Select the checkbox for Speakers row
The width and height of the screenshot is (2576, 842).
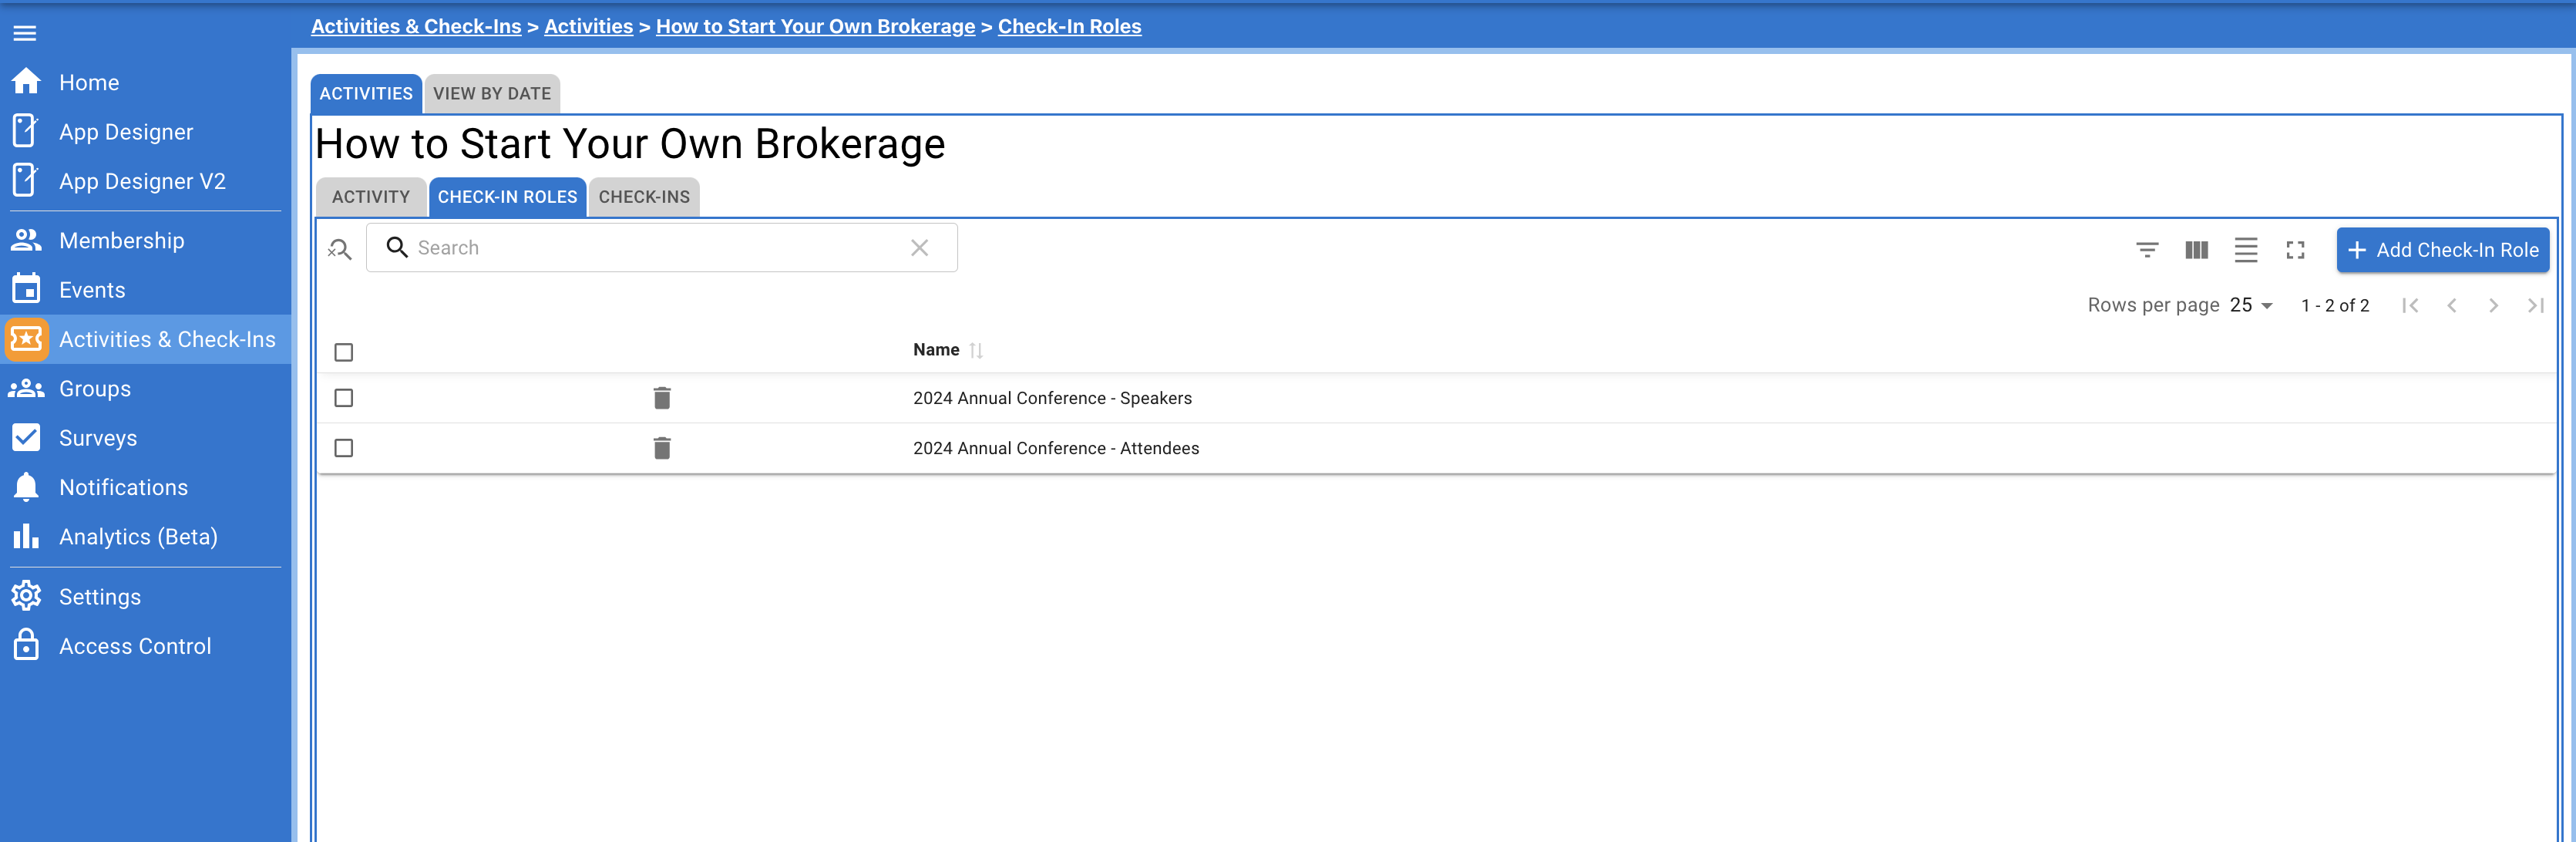click(344, 398)
